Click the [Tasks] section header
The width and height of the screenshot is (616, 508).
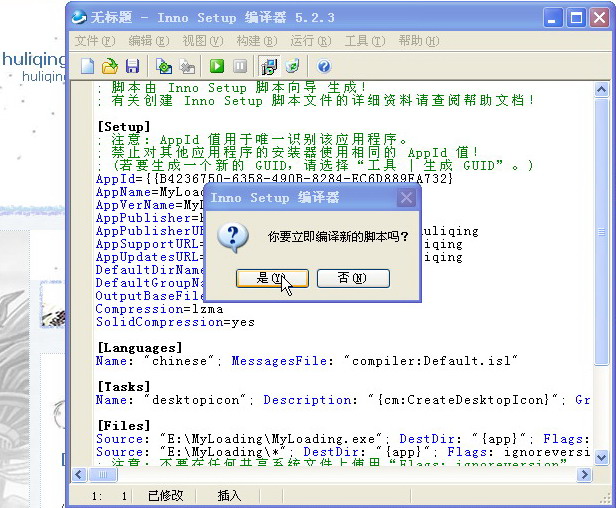(124, 387)
